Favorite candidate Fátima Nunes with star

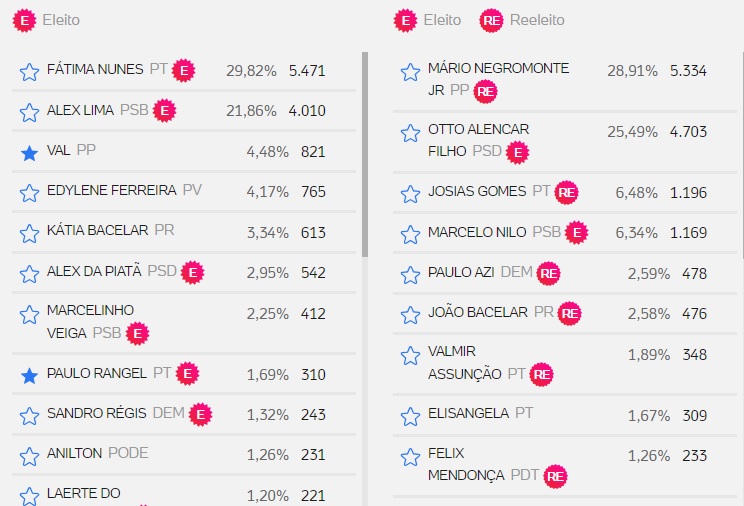[x=29, y=71]
